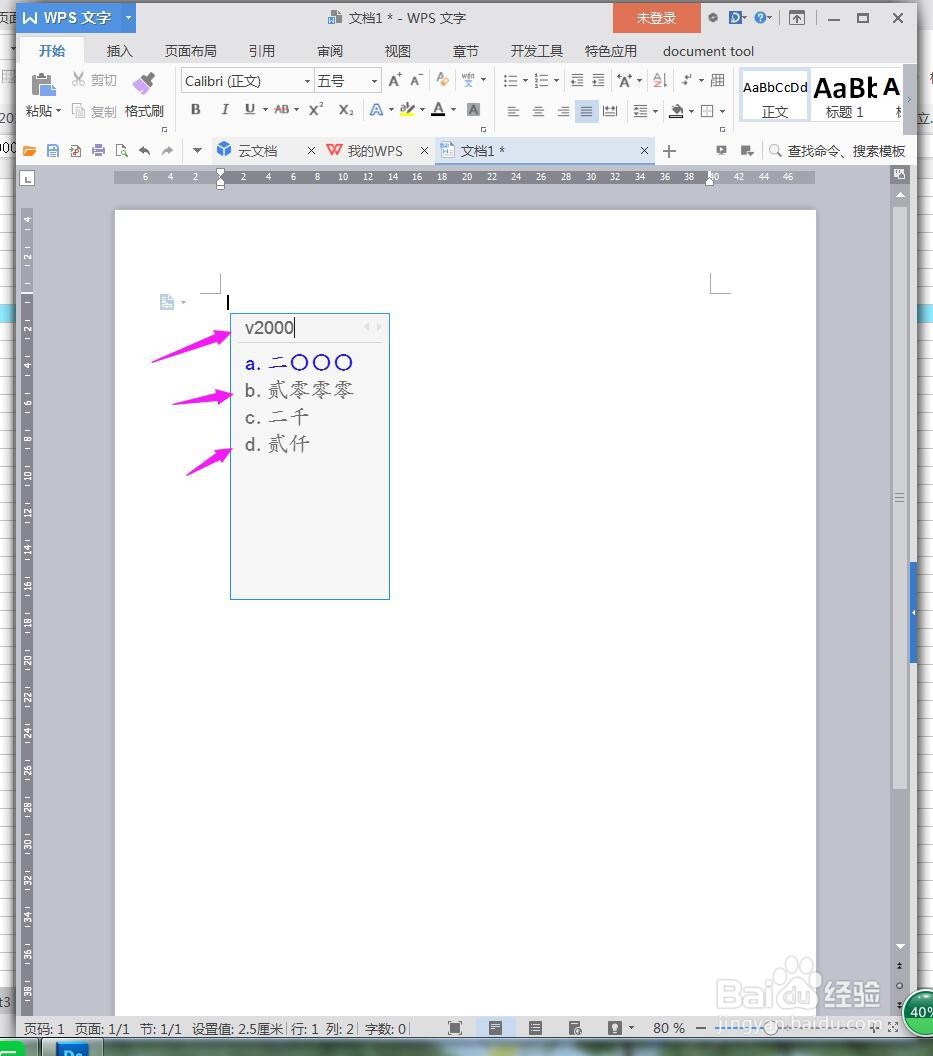Viewport: 933px width, 1056px height.
Task: Align text to the left
Action: (513, 111)
